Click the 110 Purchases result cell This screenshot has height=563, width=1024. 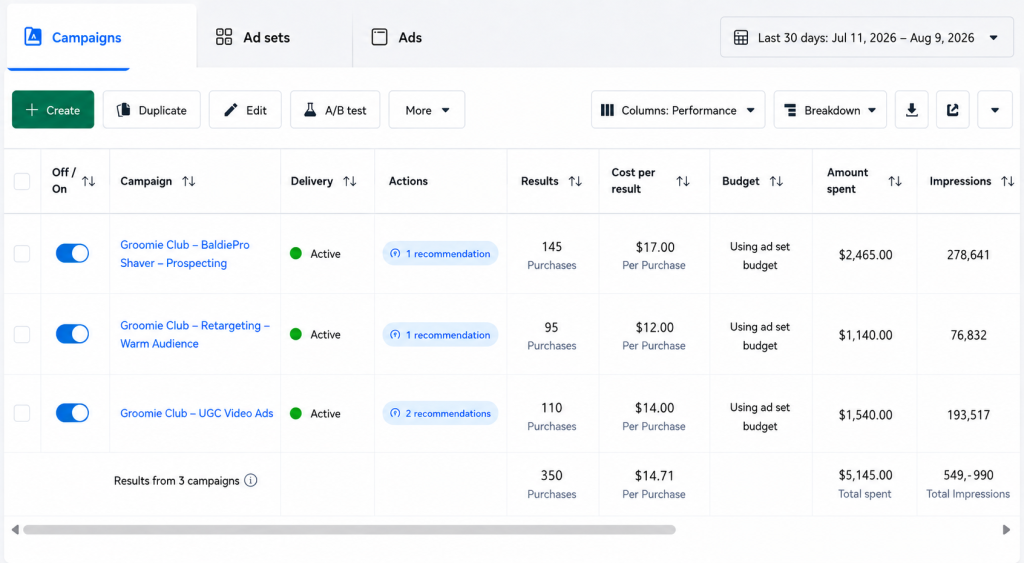pyautogui.click(x=552, y=416)
